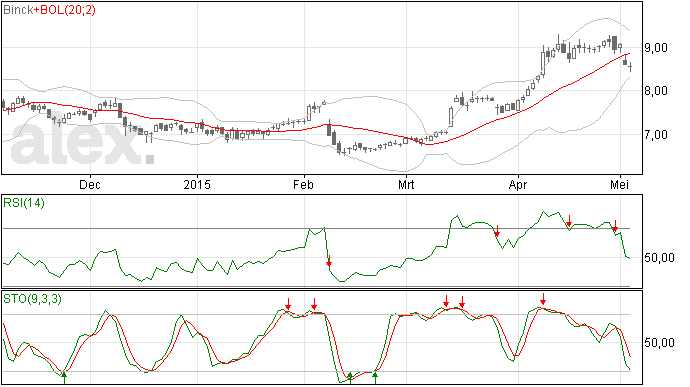The width and height of the screenshot is (690, 387).
Task: Click the 2015 date axis label
Action: click(x=197, y=184)
